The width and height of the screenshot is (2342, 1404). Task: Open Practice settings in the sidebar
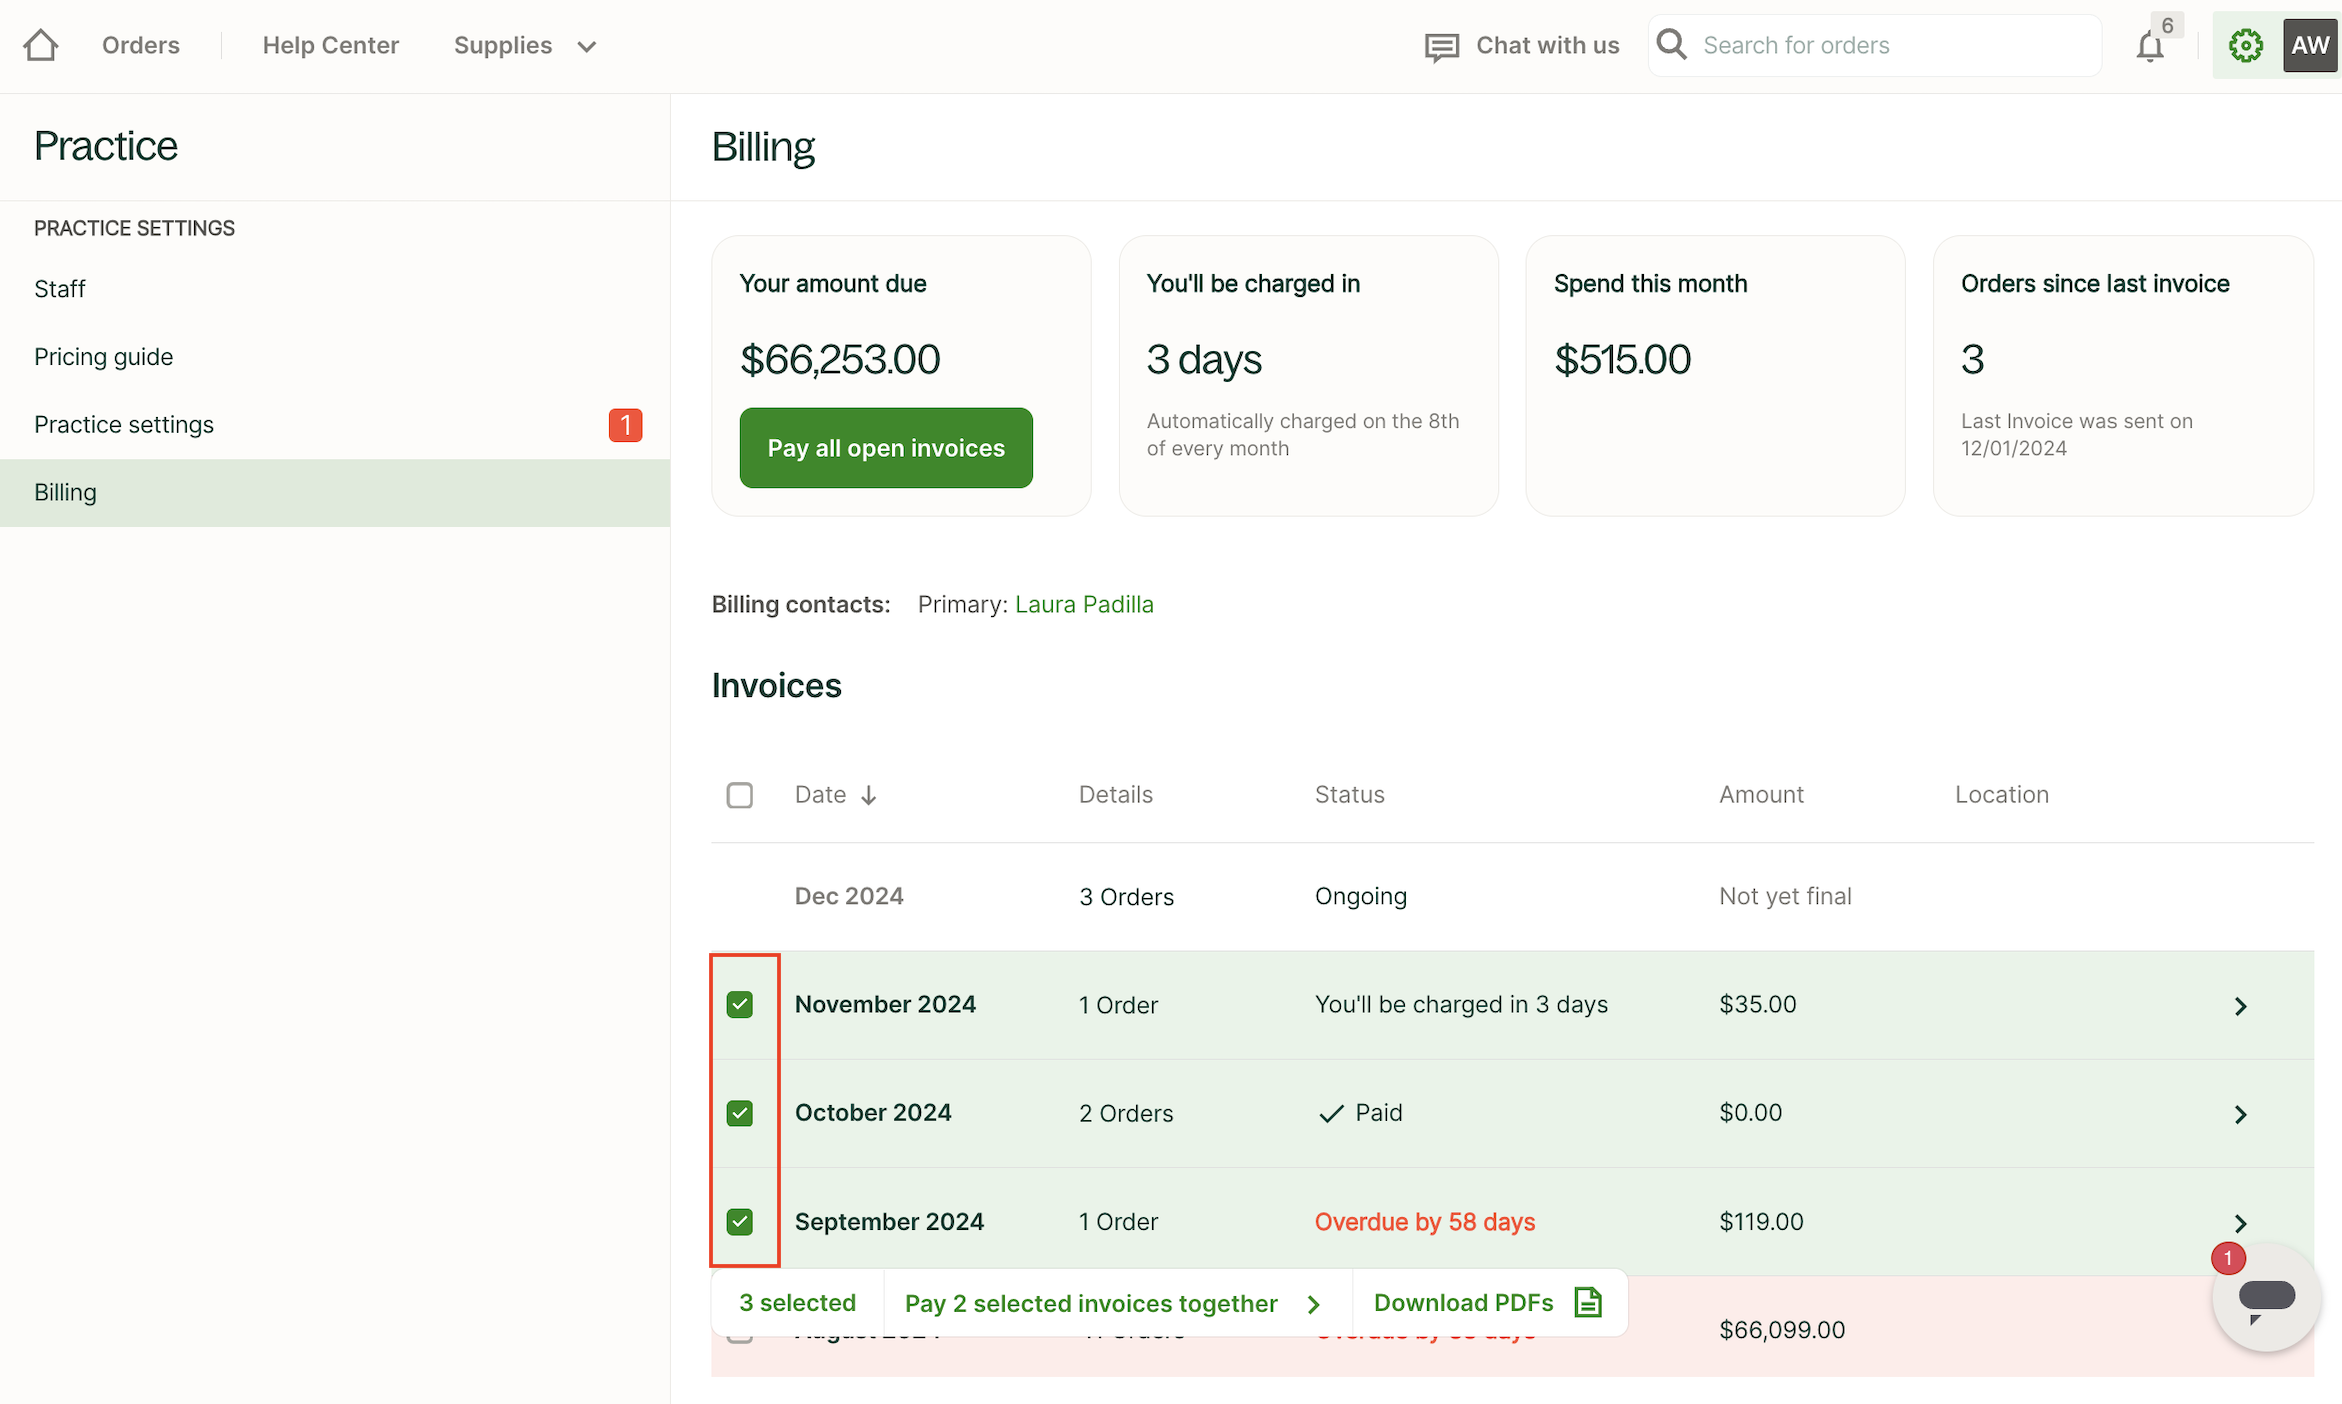click(124, 425)
